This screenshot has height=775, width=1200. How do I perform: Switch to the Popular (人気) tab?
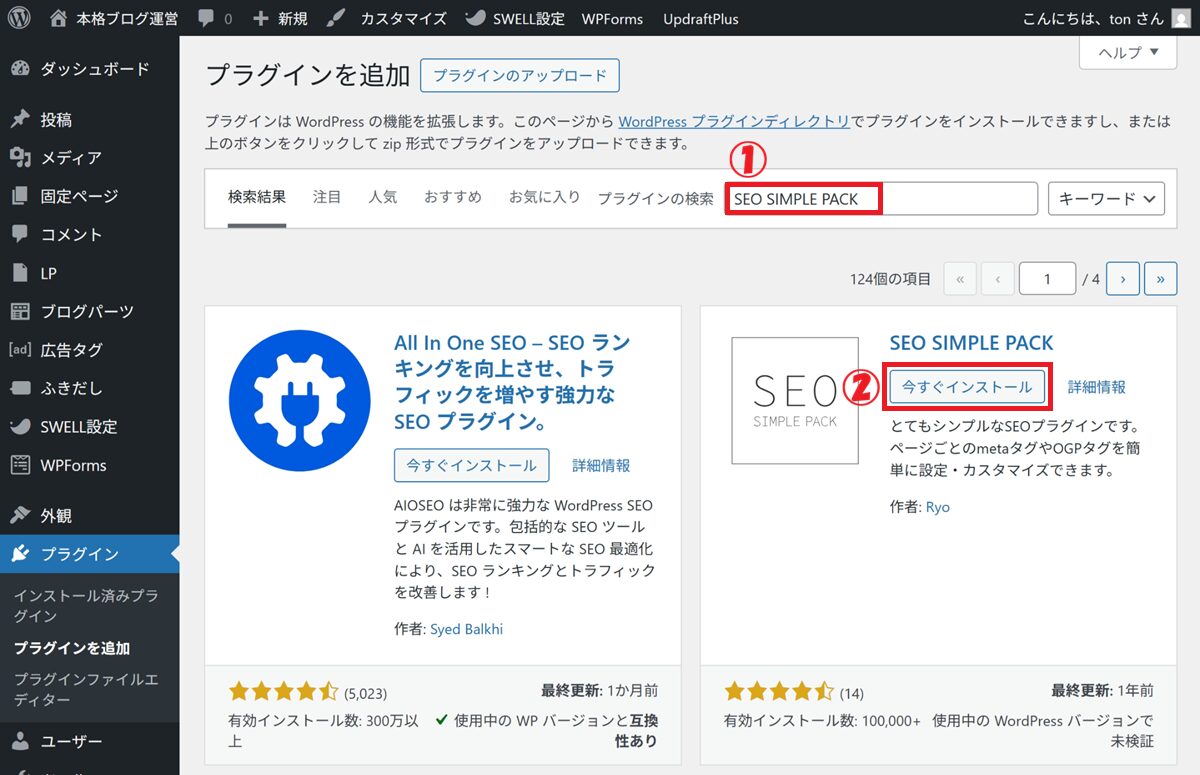tap(382, 197)
